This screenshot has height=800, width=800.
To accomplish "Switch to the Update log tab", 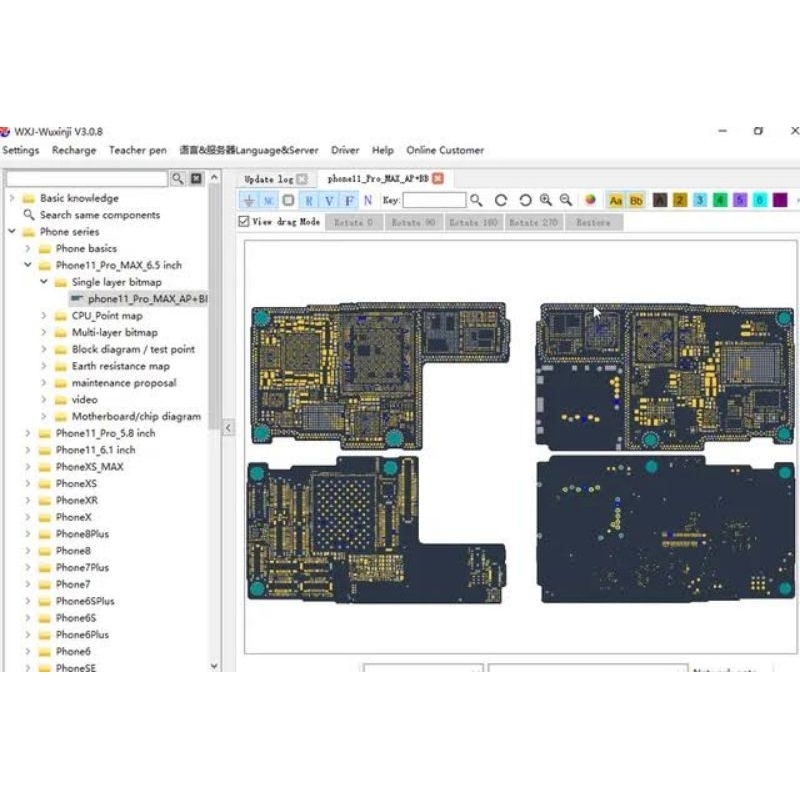I will point(268,179).
